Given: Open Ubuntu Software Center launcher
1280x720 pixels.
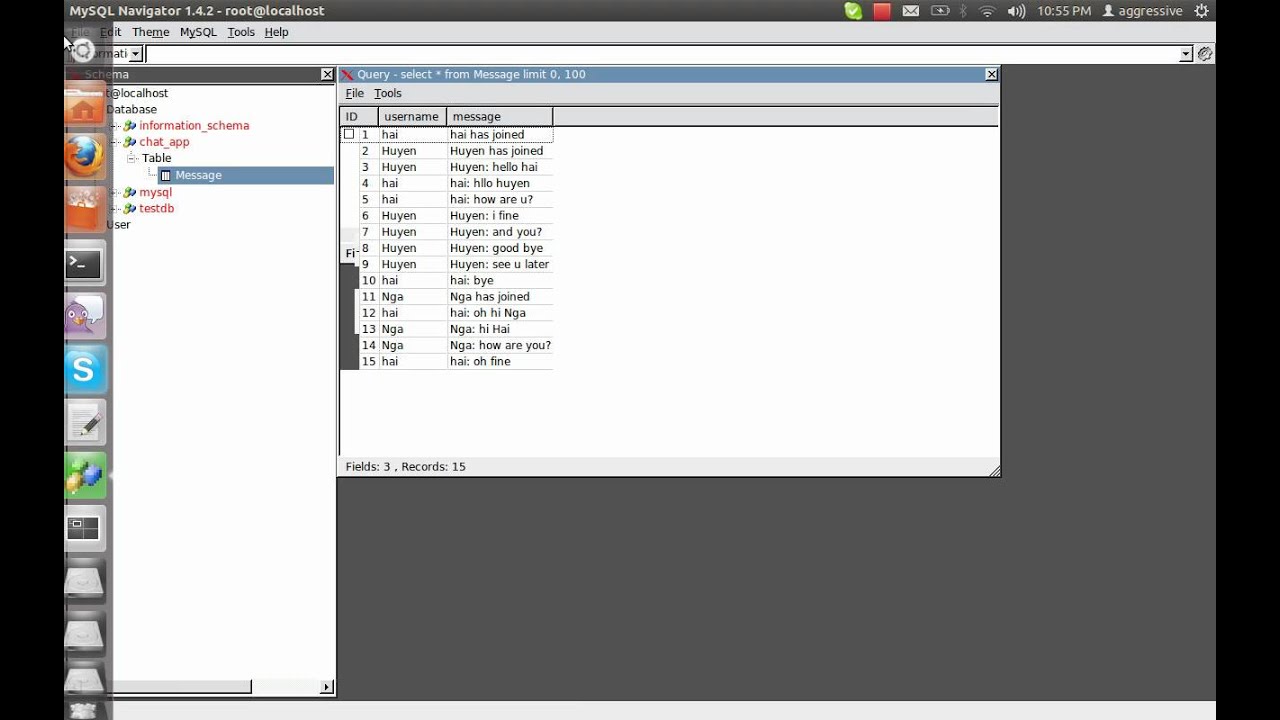Looking at the screenshot, I should [85, 210].
